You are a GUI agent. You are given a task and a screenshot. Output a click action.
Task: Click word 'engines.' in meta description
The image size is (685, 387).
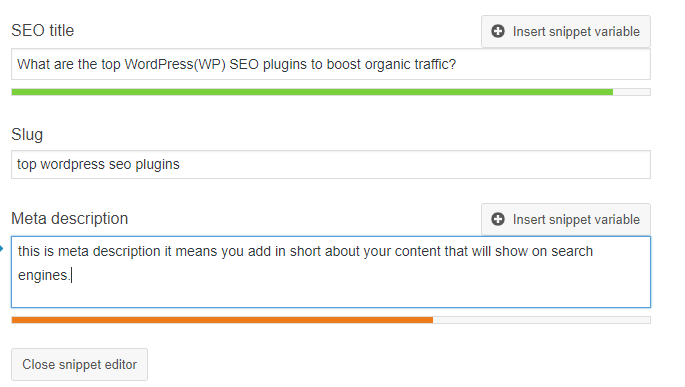[43, 275]
